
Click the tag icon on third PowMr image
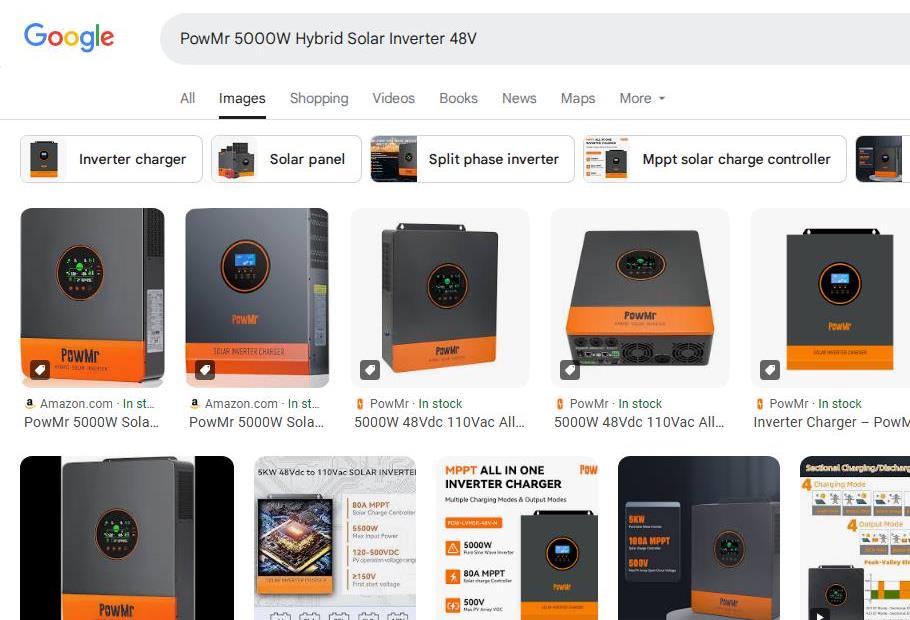point(370,370)
